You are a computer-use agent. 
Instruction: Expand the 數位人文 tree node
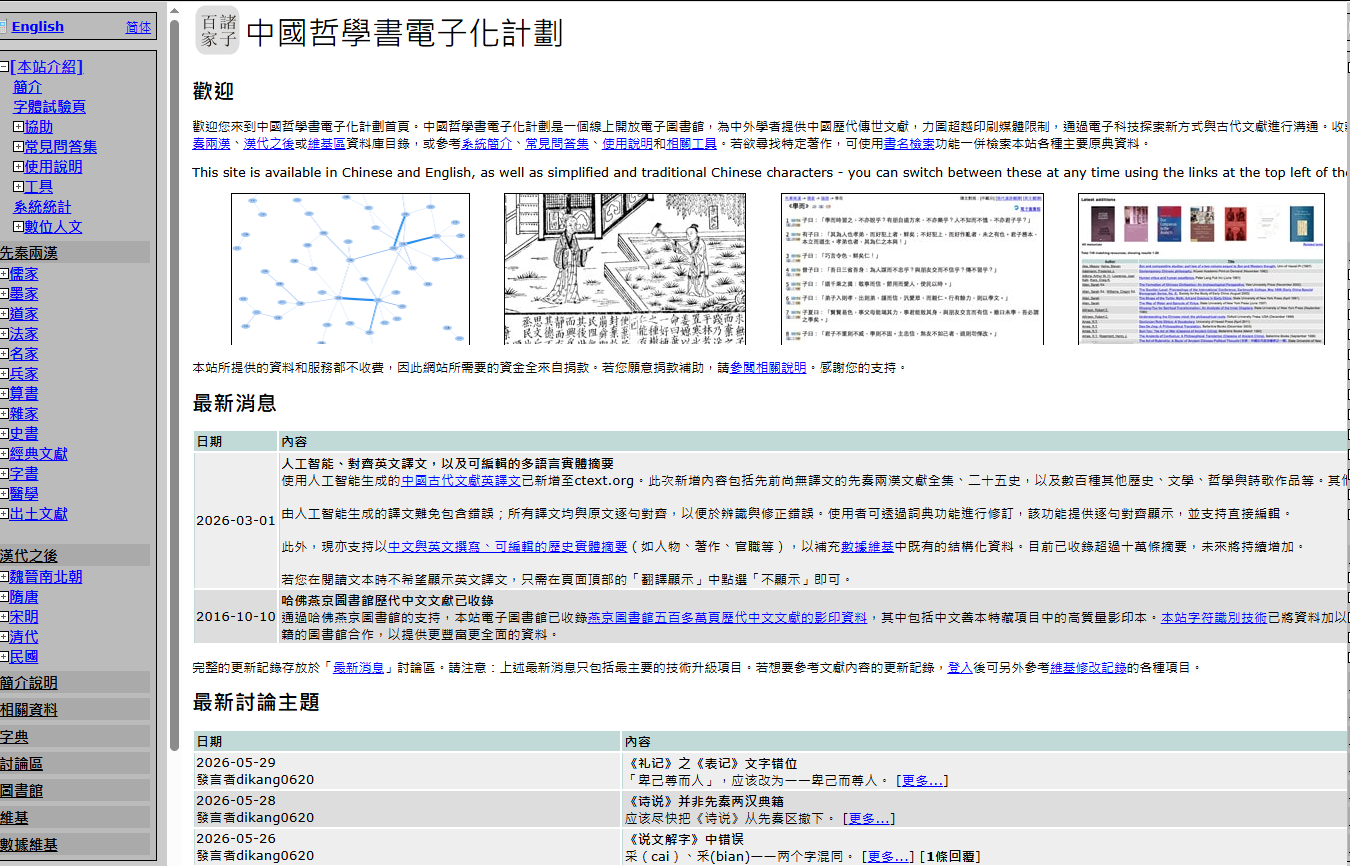coord(18,227)
